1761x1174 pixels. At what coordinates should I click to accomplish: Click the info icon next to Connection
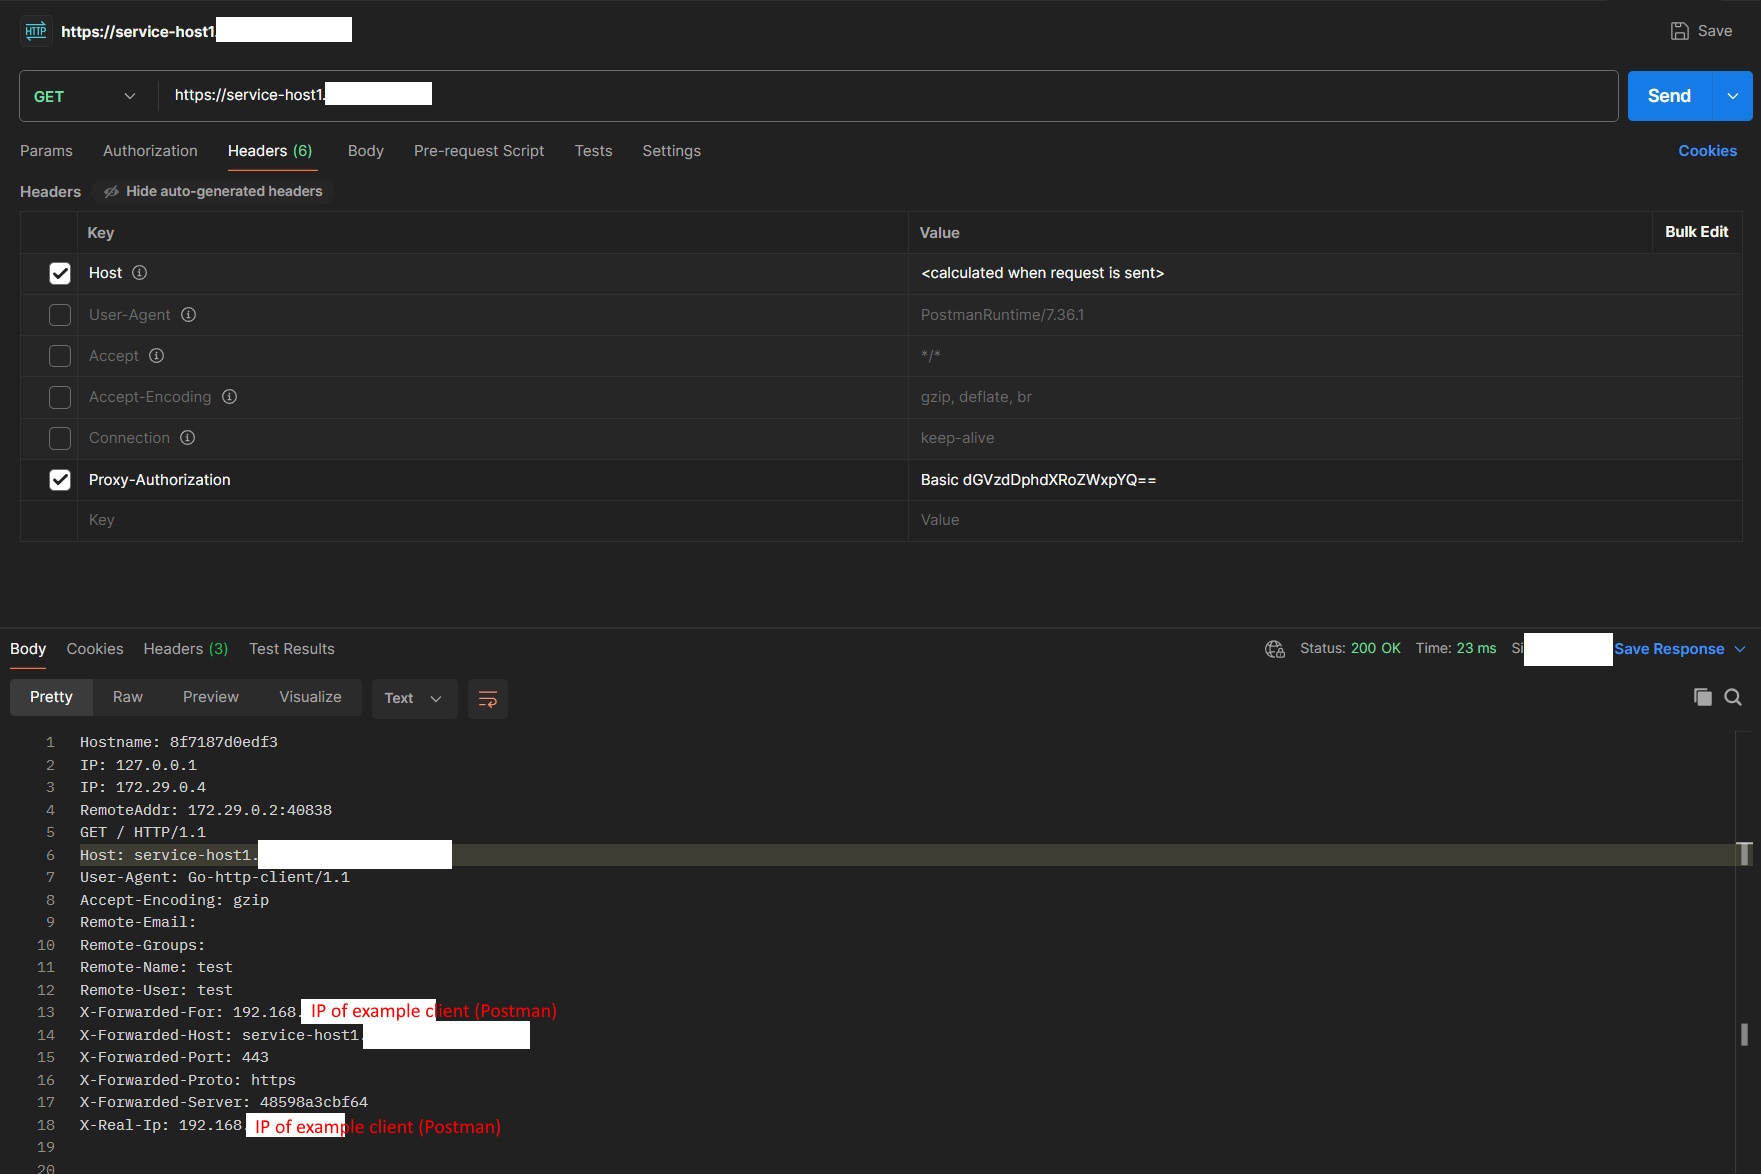click(187, 437)
